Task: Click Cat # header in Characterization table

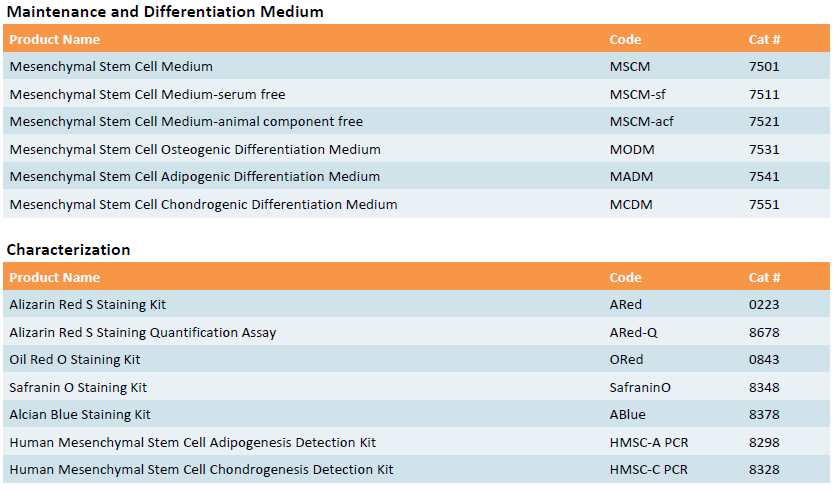Action: click(x=764, y=277)
